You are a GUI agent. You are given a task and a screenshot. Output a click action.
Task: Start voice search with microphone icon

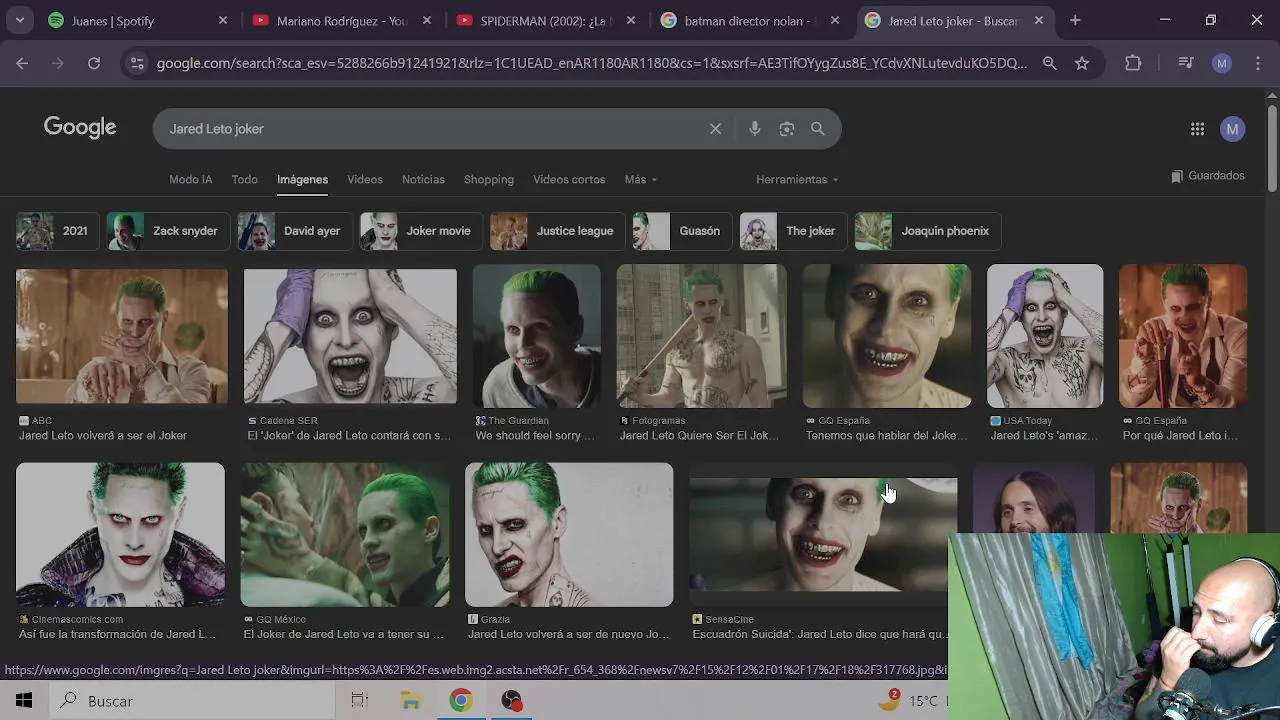755,129
